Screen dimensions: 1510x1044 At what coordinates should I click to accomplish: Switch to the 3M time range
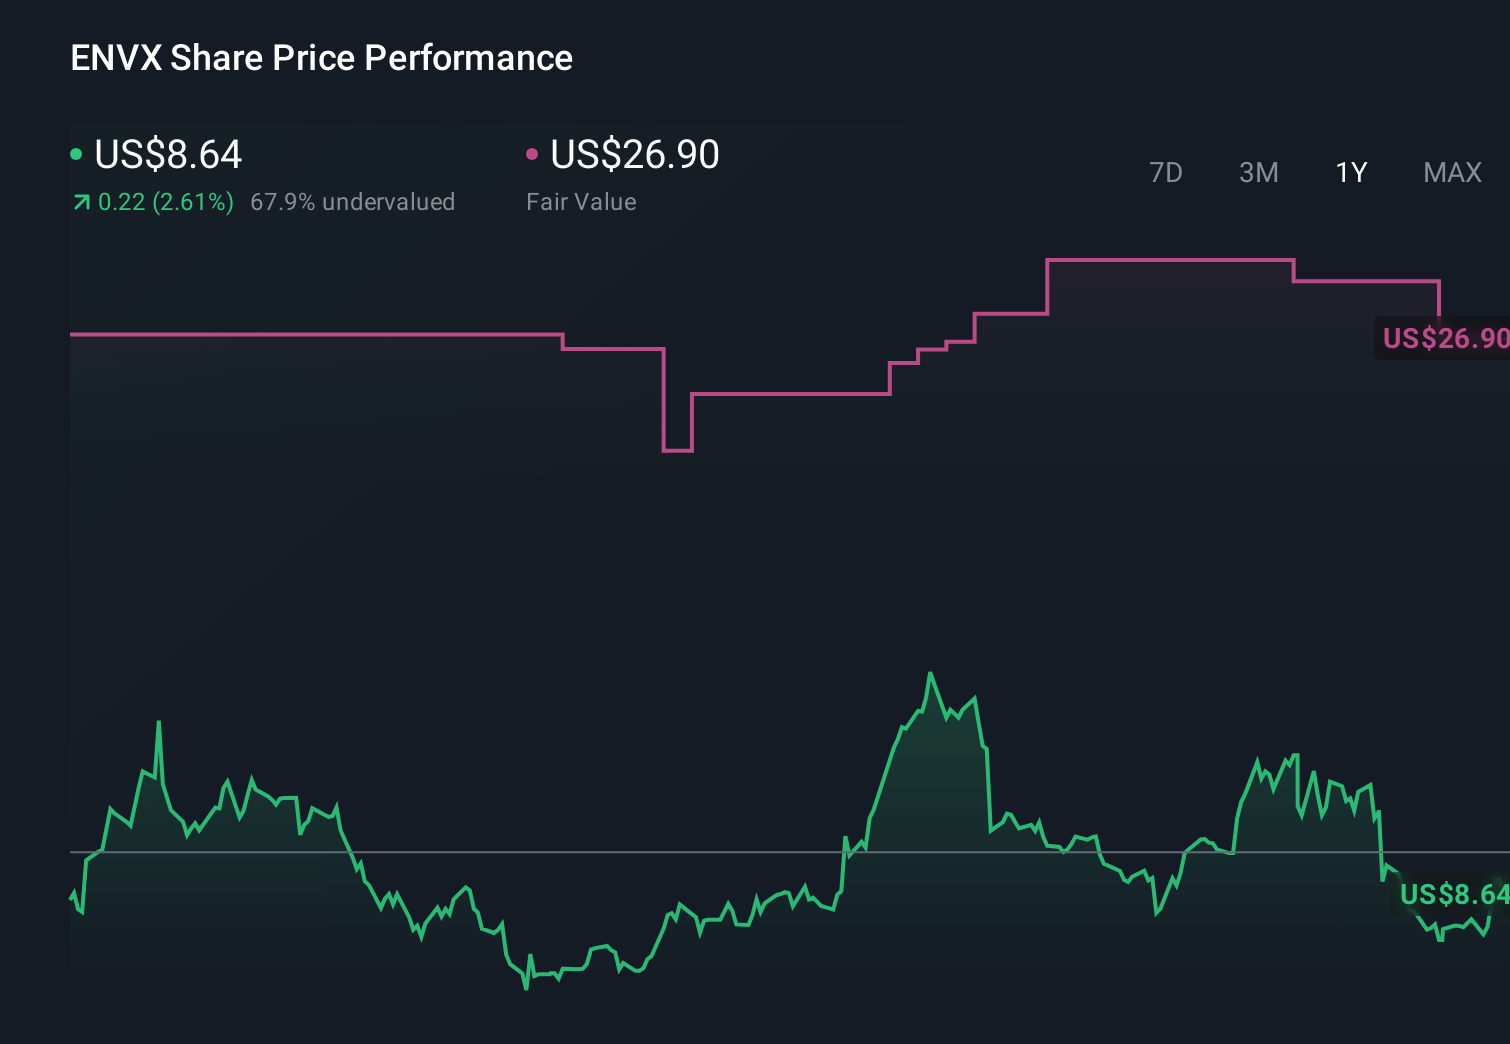(x=1258, y=172)
